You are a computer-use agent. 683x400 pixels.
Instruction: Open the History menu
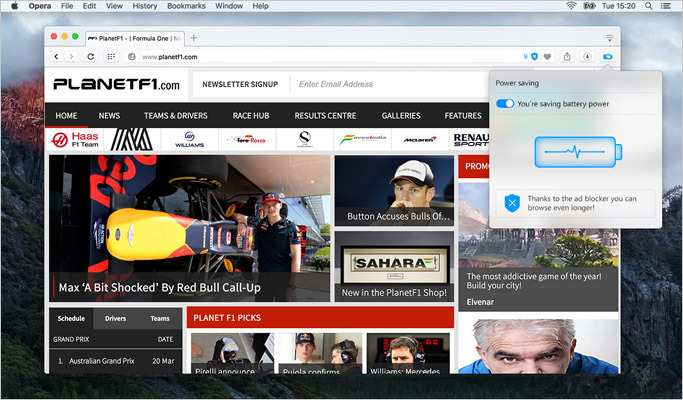click(x=145, y=6)
